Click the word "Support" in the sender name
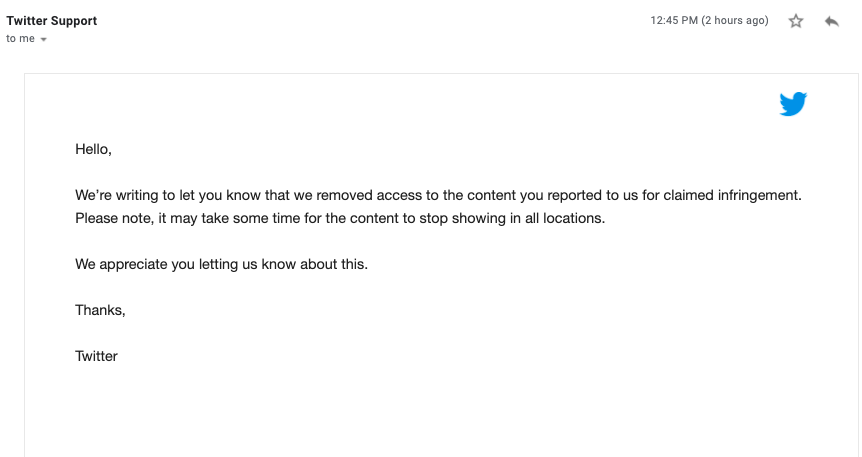The width and height of the screenshot is (862, 457). (x=73, y=21)
